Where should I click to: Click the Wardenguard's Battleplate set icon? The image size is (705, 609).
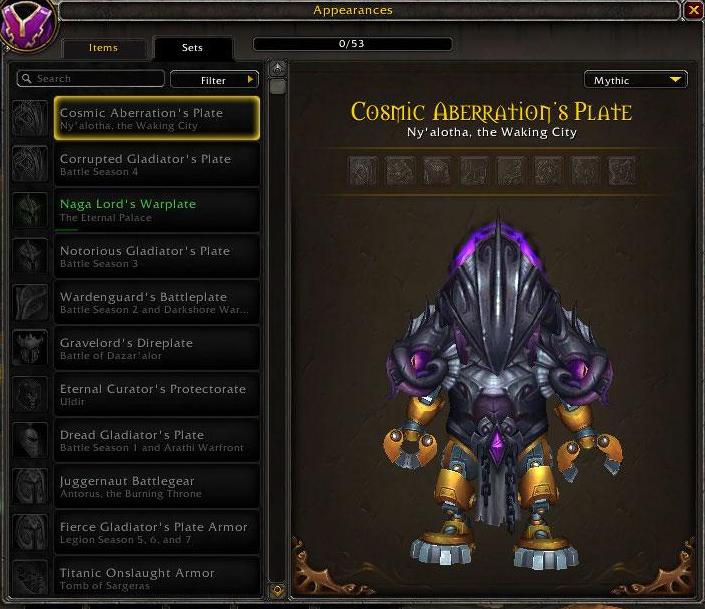point(30,302)
